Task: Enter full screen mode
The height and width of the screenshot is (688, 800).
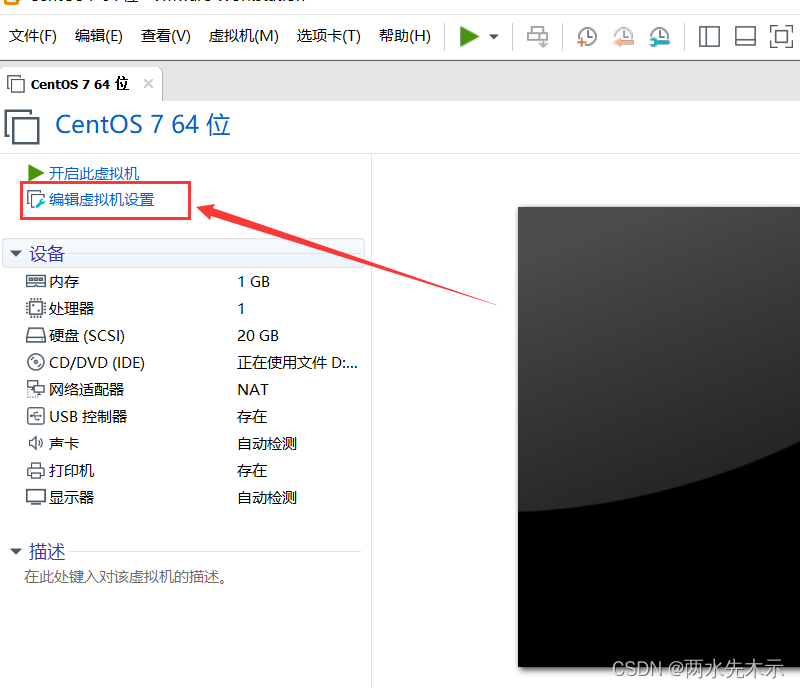Action: pyautogui.click(x=781, y=36)
